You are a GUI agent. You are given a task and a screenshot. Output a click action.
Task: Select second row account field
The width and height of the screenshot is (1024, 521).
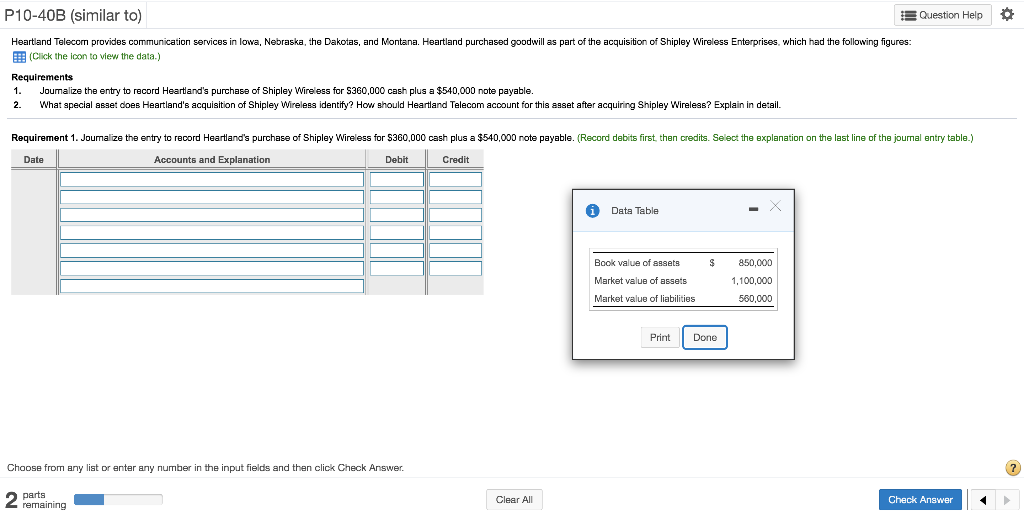[212, 197]
